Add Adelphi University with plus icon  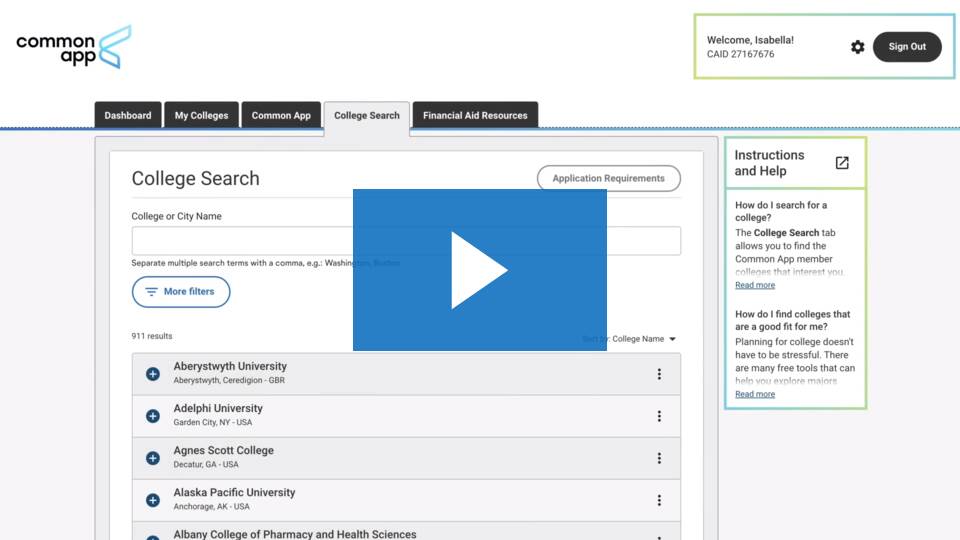[153, 416]
